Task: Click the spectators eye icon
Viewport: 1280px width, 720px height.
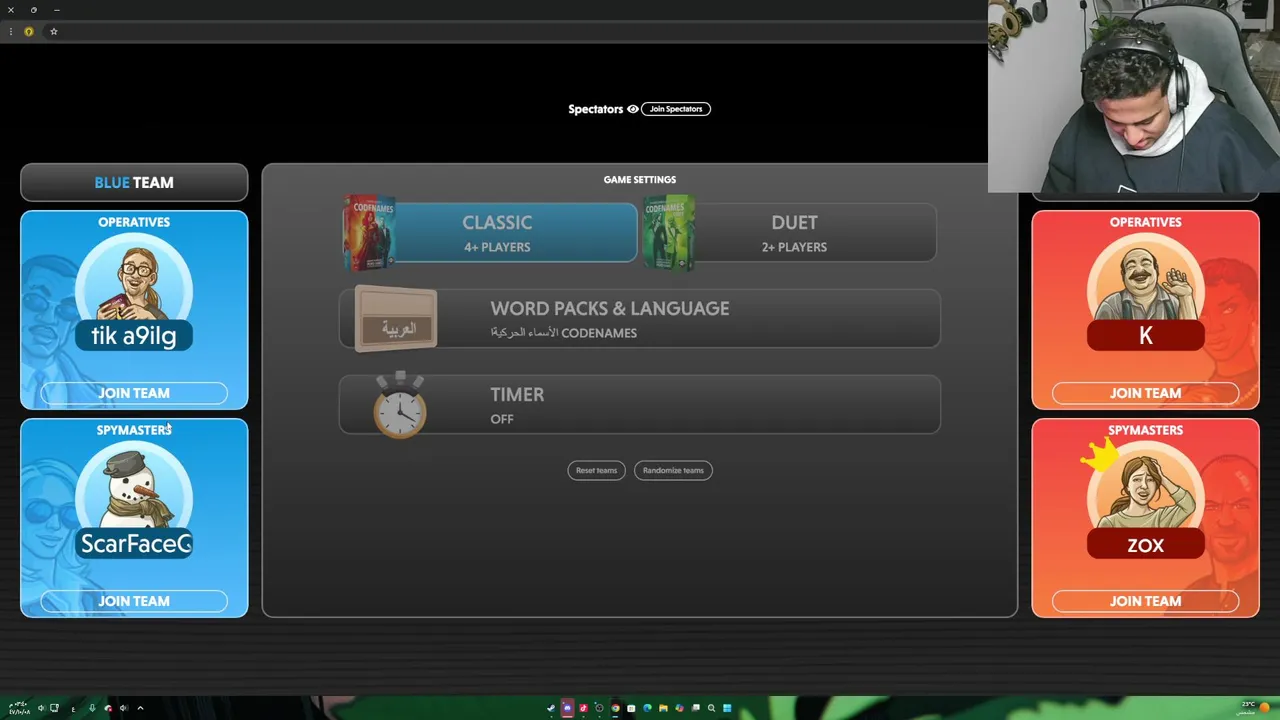Action: coord(632,109)
